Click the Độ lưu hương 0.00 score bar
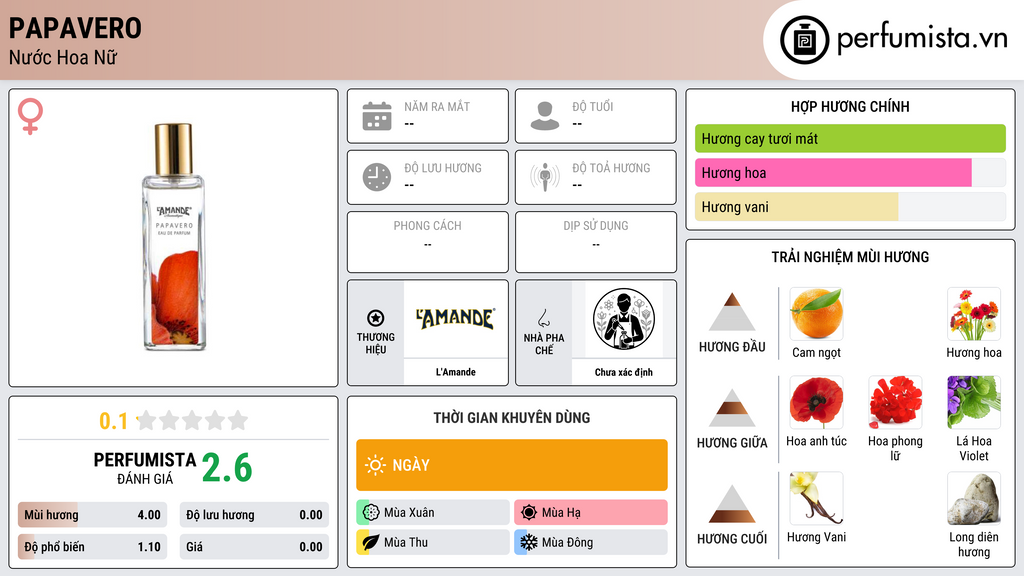 pyautogui.click(x=254, y=515)
